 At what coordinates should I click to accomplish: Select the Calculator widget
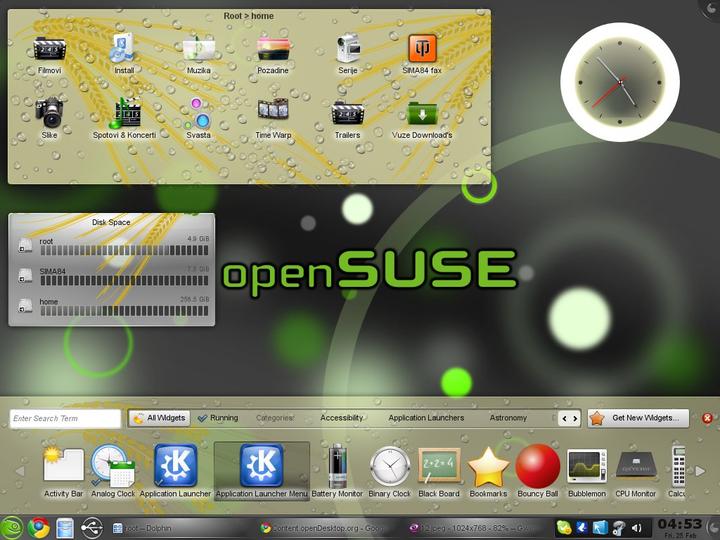678,471
